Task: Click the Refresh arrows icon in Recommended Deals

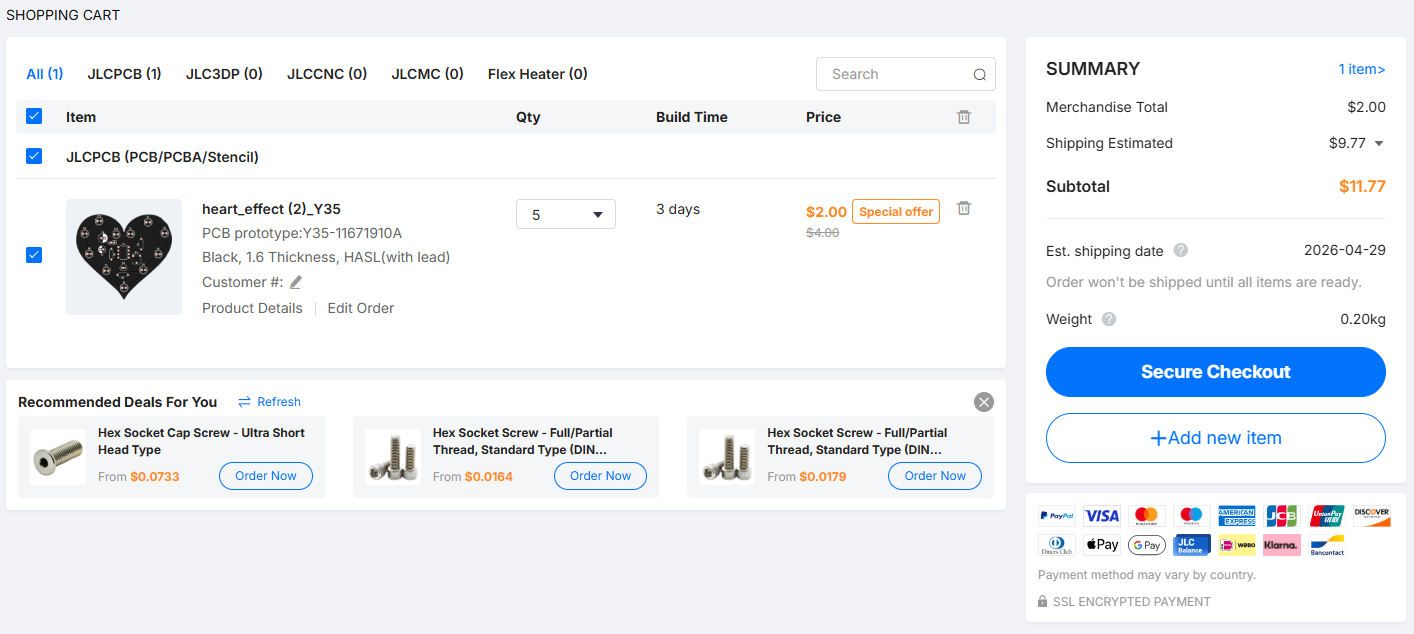Action: (244, 402)
